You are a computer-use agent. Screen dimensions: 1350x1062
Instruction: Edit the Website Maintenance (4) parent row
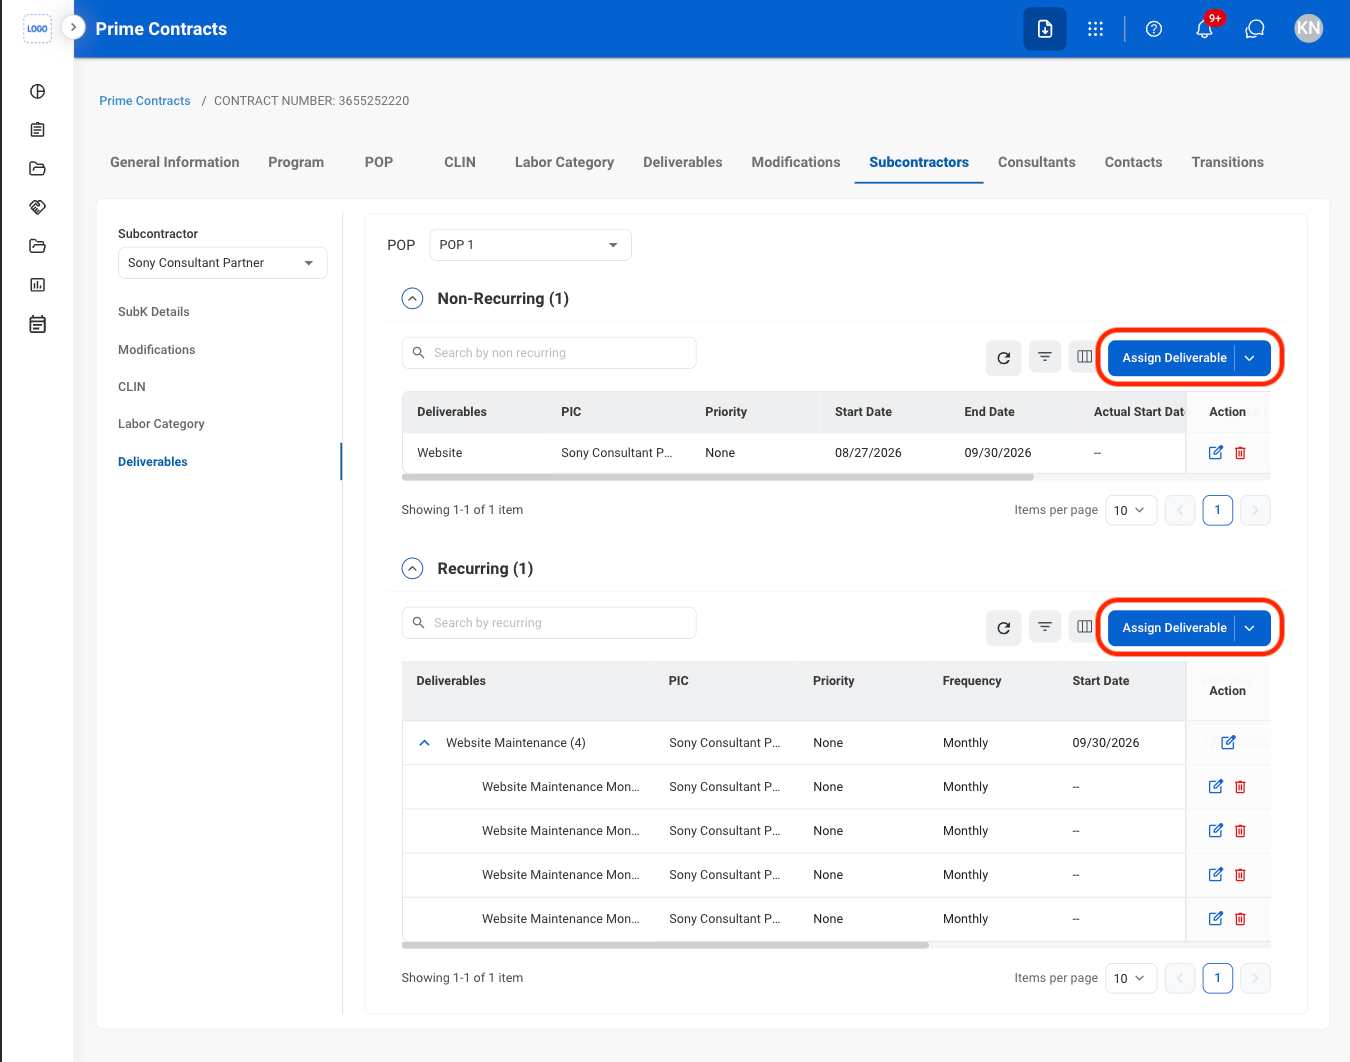click(x=1228, y=743)
